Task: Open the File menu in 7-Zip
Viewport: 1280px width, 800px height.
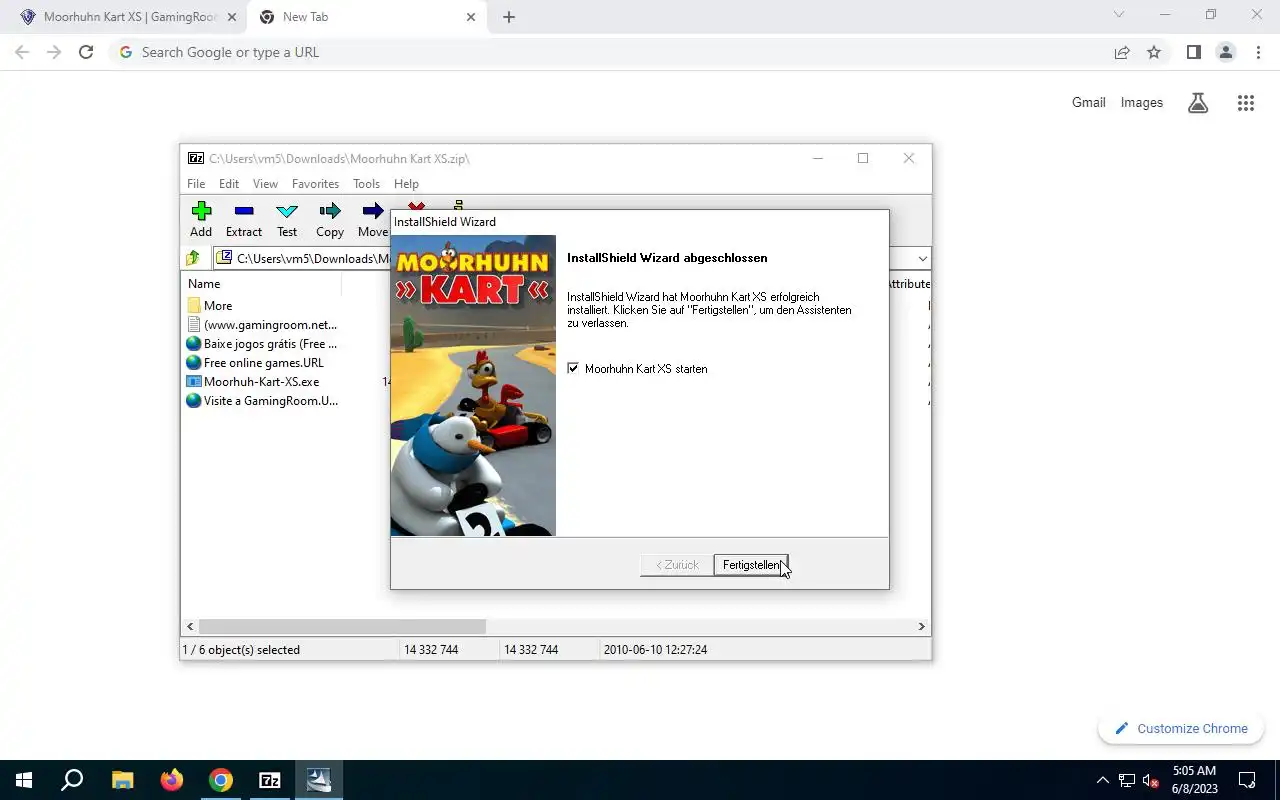Action: 196,184
